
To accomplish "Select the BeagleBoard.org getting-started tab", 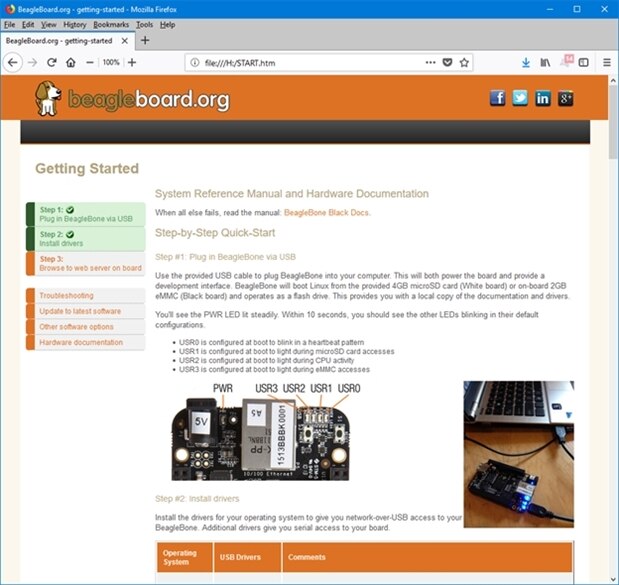I will tap(68, 41).
